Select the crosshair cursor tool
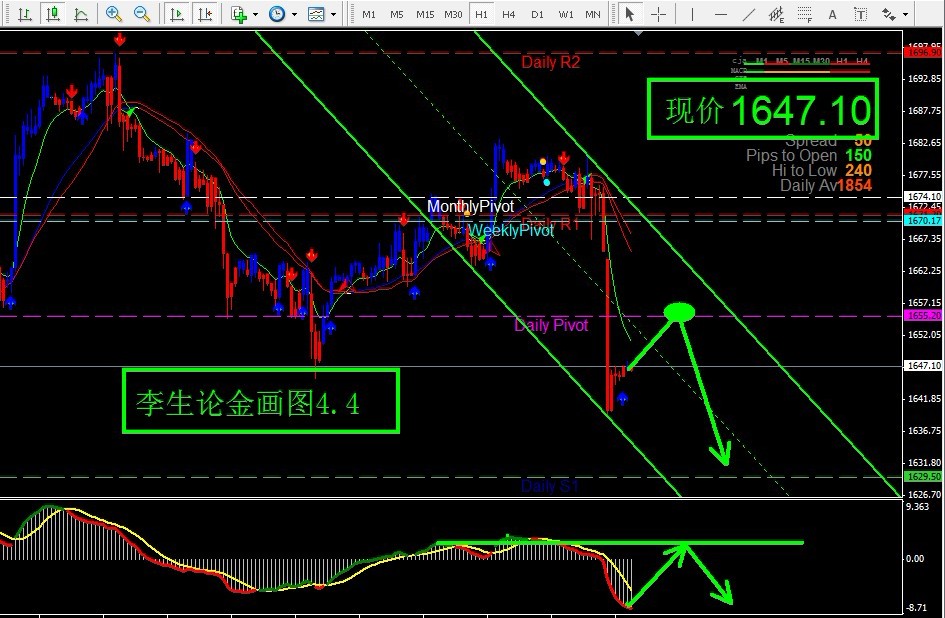This screenshot has width=945, height=618. 659,14
